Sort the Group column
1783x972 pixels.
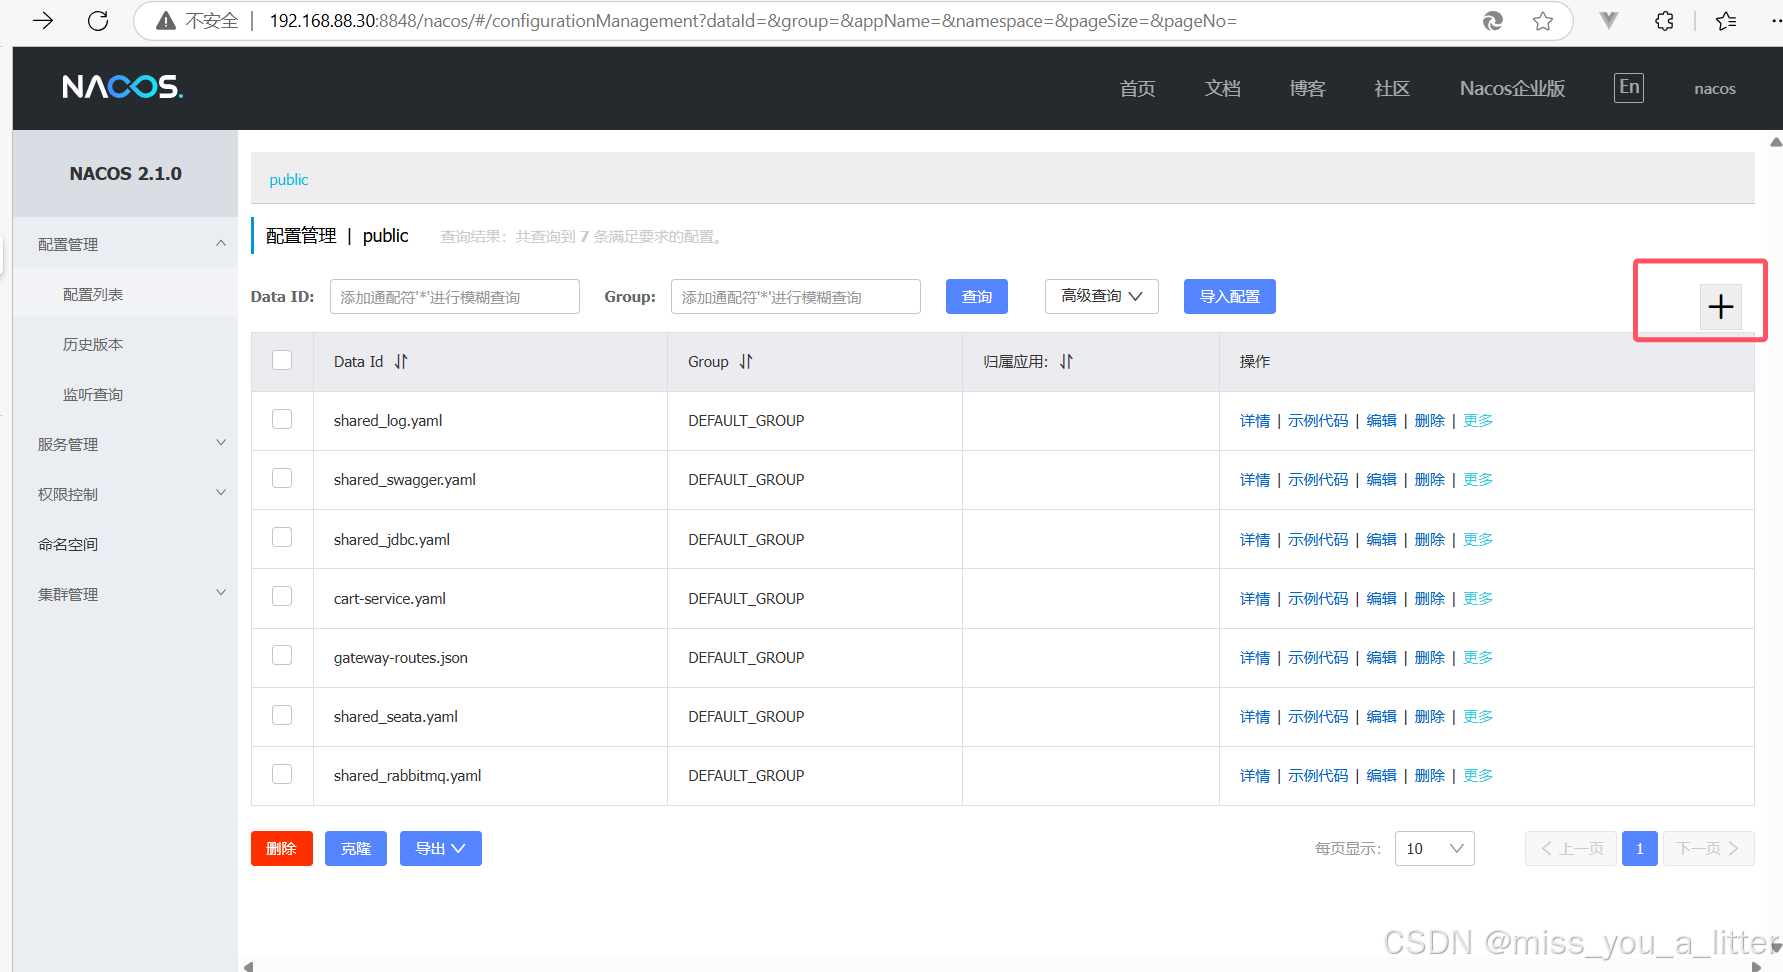pos(746,361)
